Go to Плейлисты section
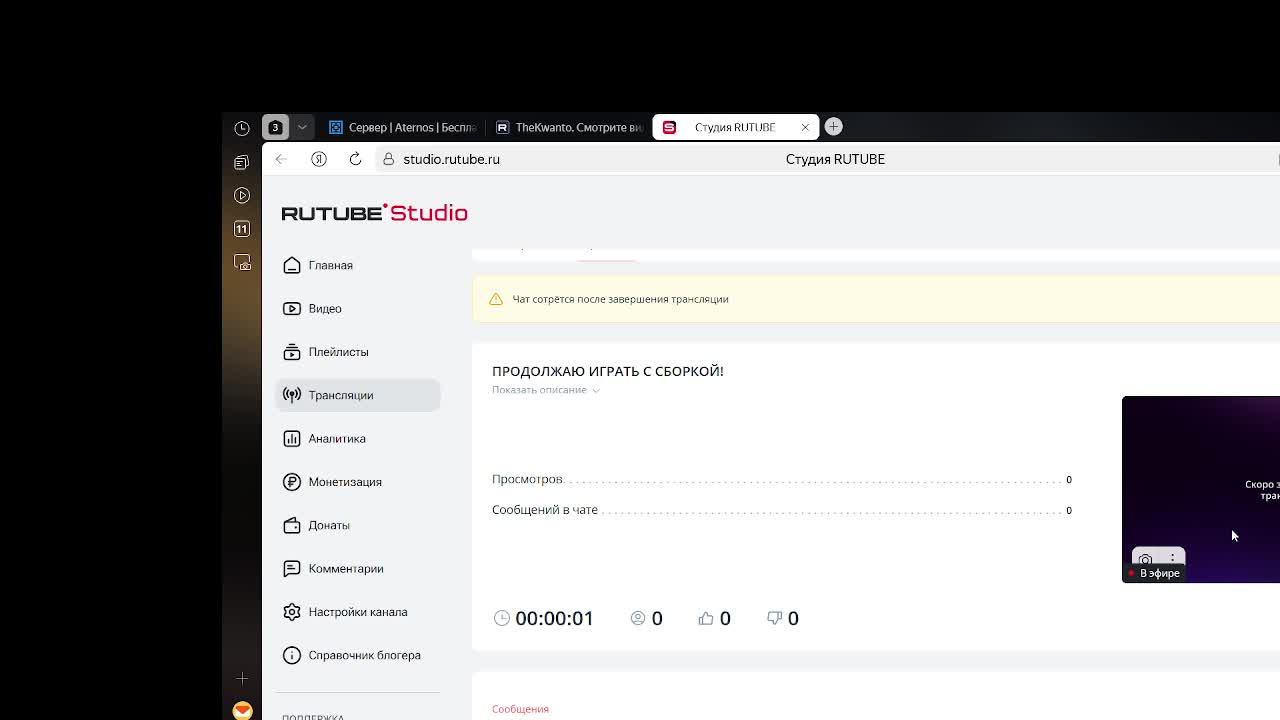This screenshot has width=1280, height=720. tap(357, 352)
